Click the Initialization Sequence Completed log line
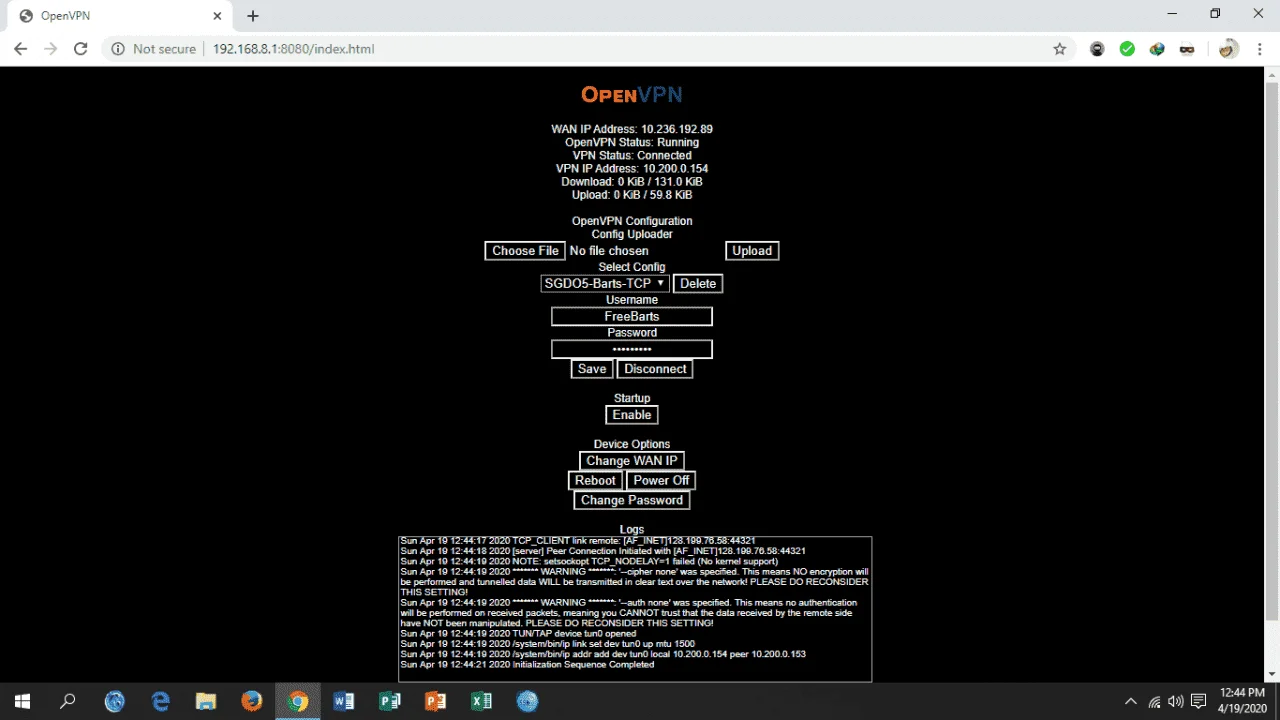Viewport: 1280px width, 720px height. (x=527, y=664)
